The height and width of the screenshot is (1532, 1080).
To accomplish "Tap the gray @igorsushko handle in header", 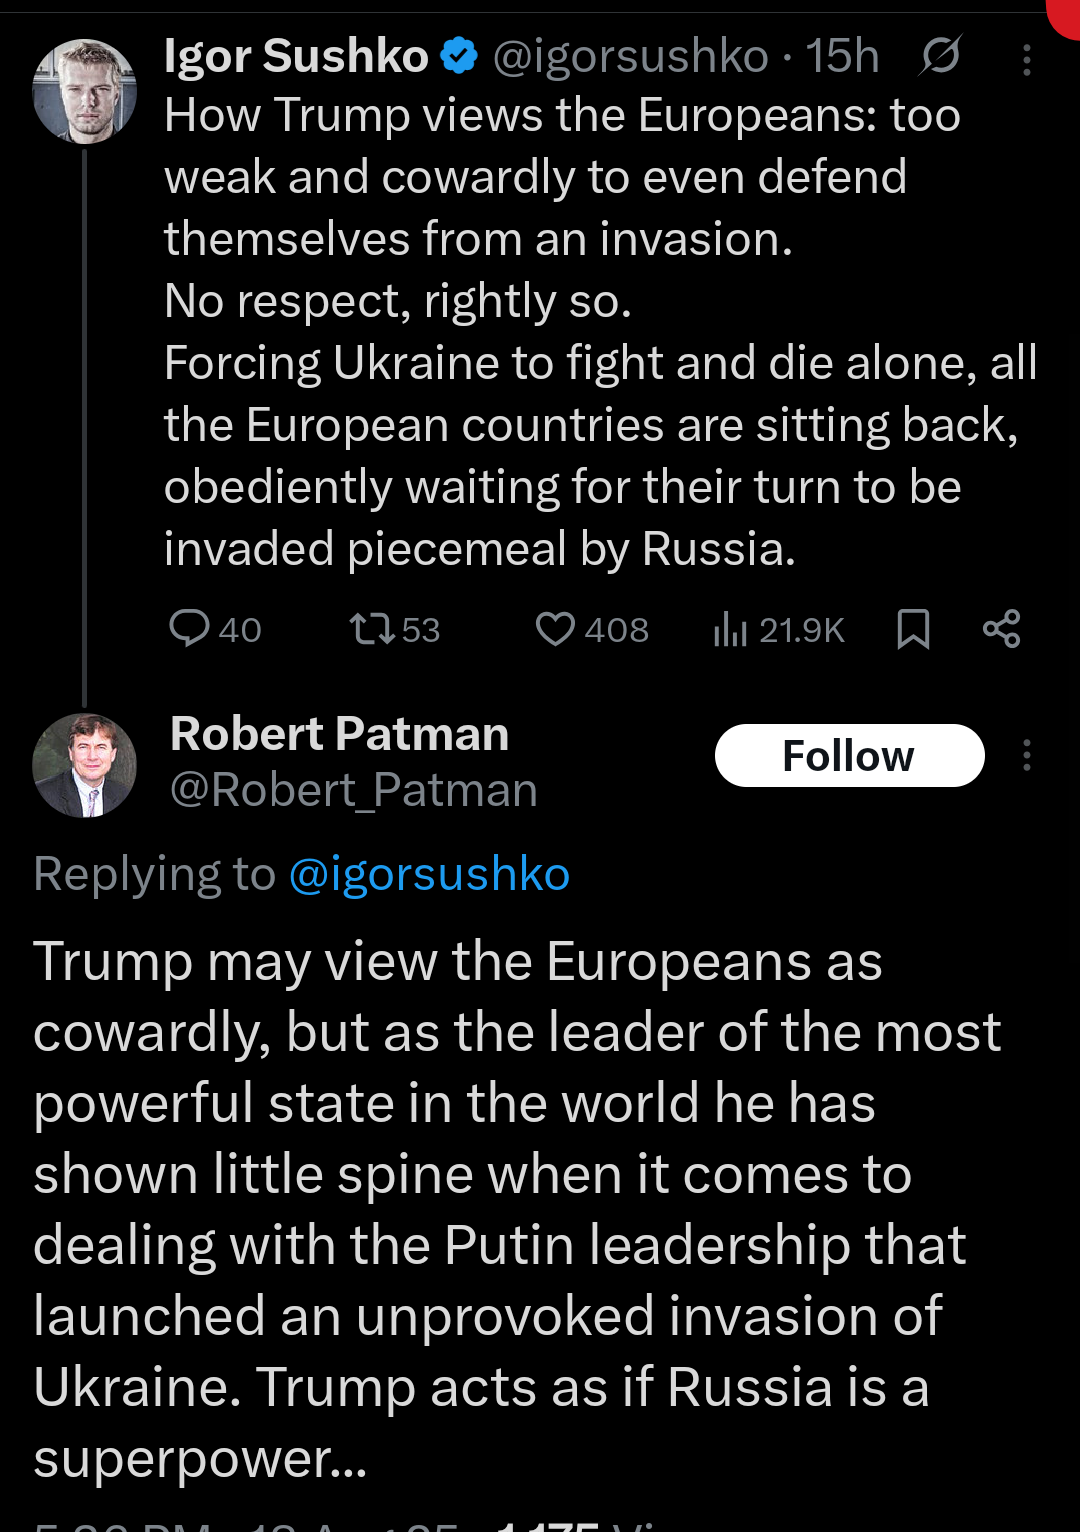I will (x=631, y=56).
